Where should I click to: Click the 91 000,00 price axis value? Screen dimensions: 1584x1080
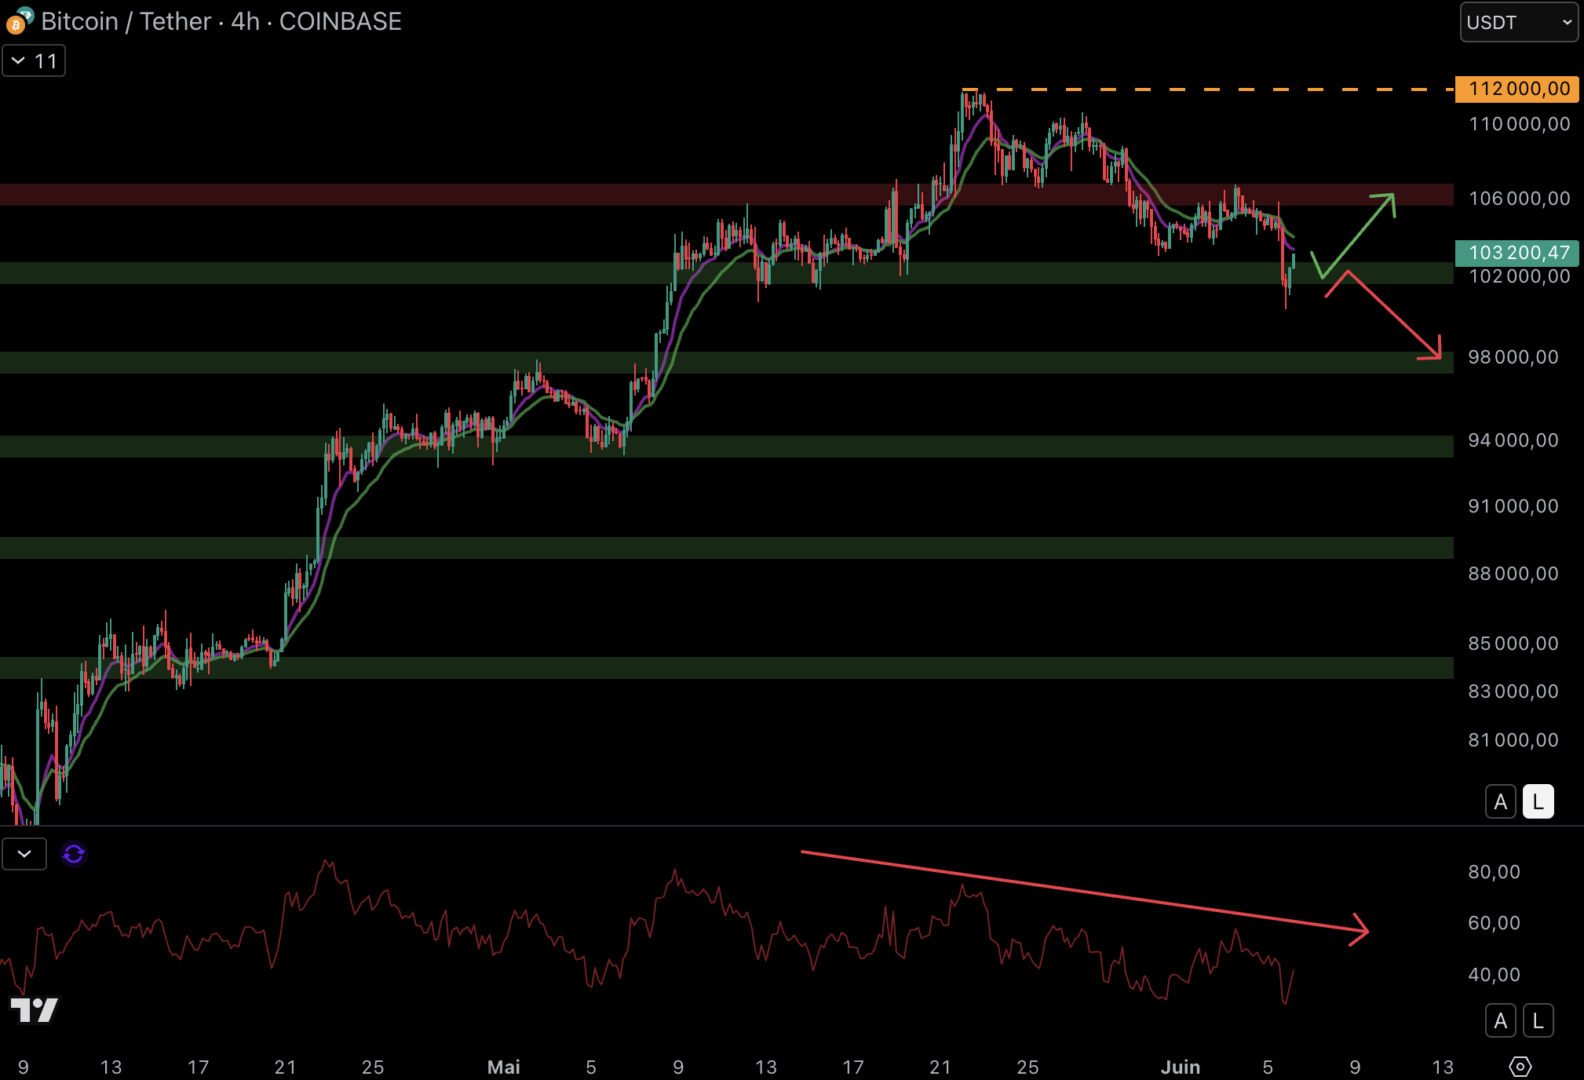[1513, 506]
